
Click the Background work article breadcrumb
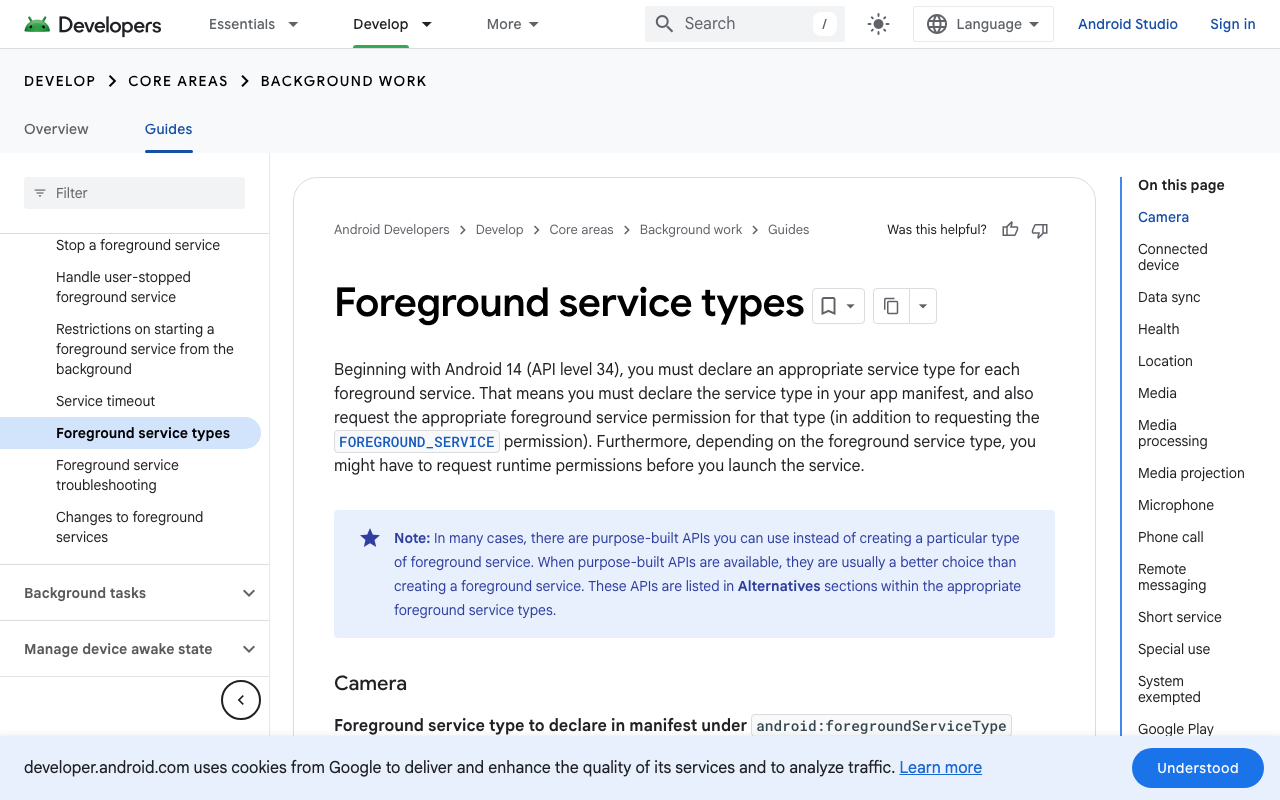tap(691, 230)
